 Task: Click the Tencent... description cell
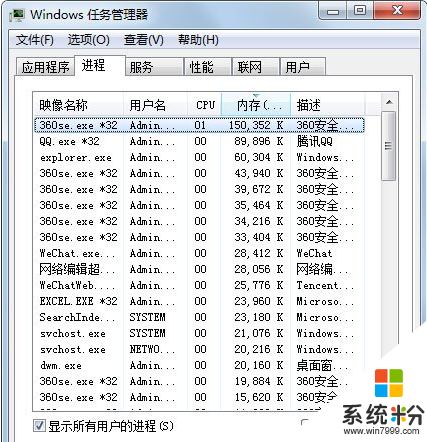pyautogui.click(x=325, y=285)
